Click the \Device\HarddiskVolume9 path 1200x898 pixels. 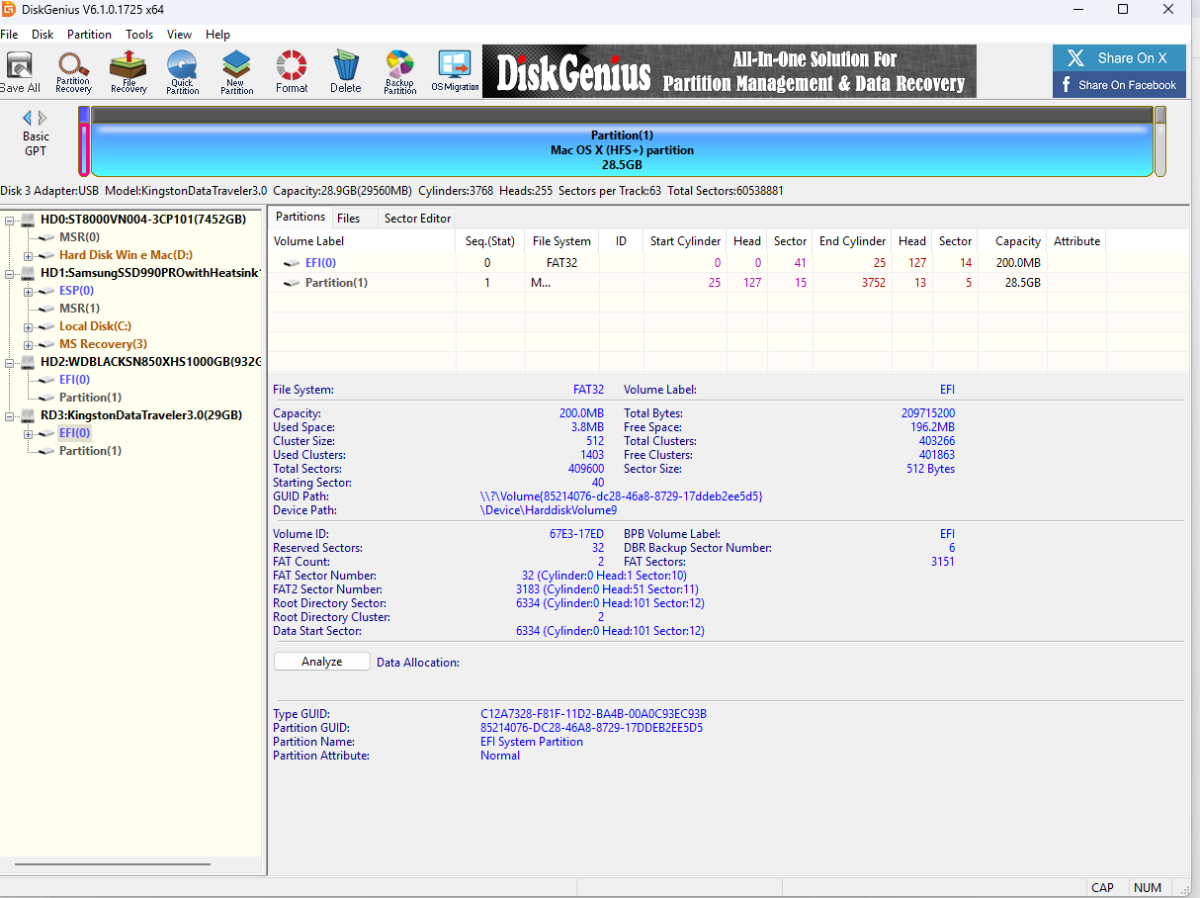pyautogui.click(x=549, y=510)
